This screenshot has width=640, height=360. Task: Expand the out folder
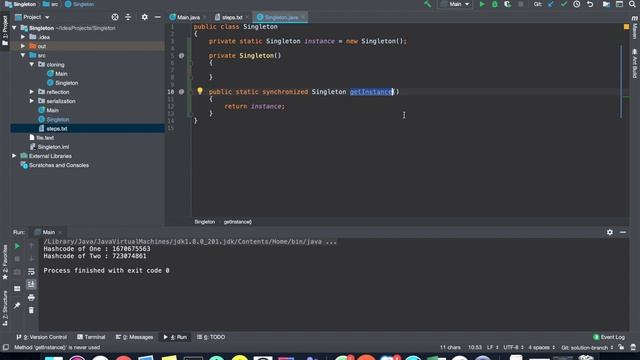[x=23, y=46]
